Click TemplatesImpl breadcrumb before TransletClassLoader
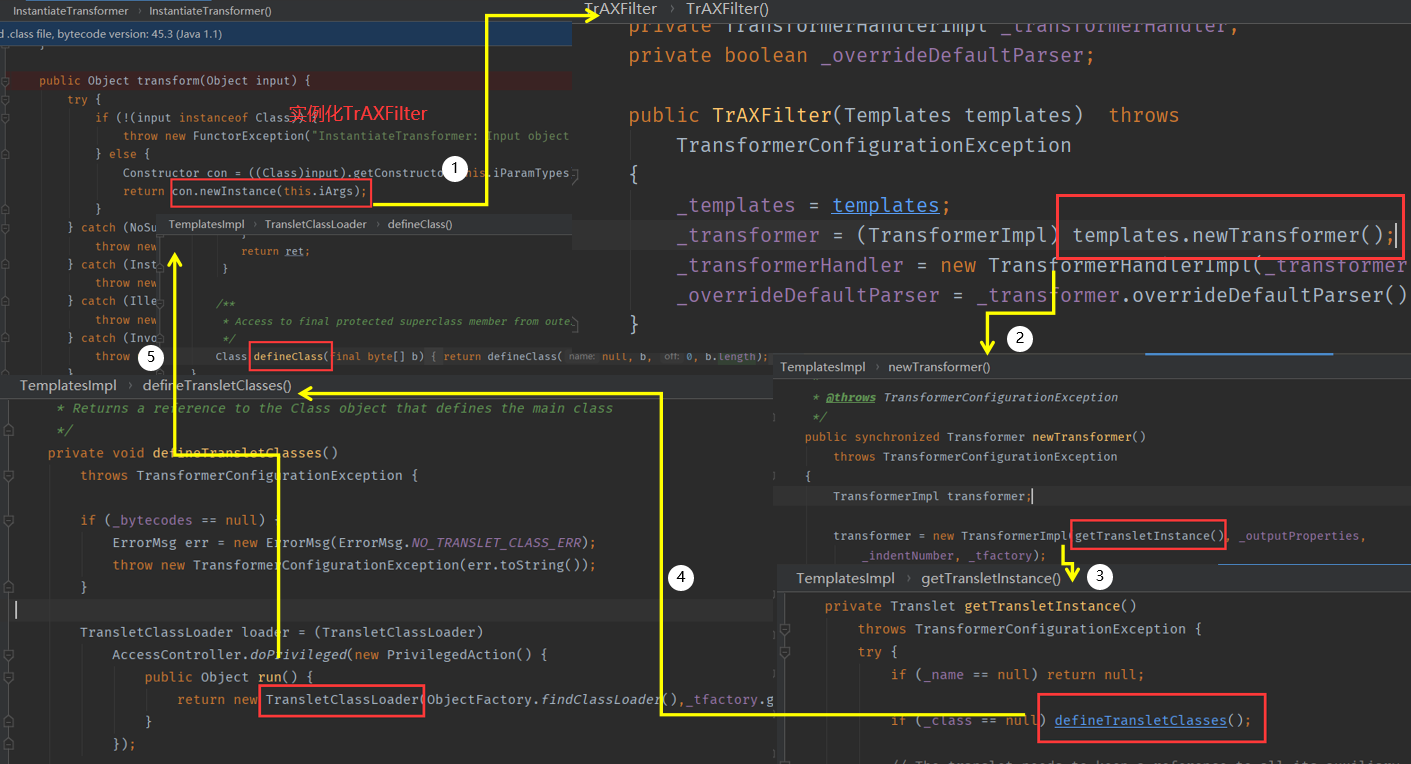This screenshot has height=764, width=1411. click(206, 224)
